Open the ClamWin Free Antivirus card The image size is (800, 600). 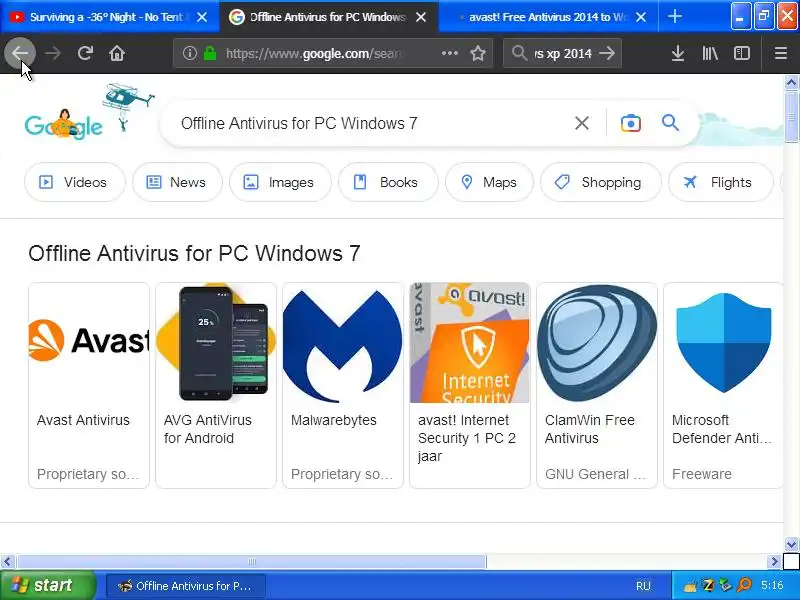597,385
